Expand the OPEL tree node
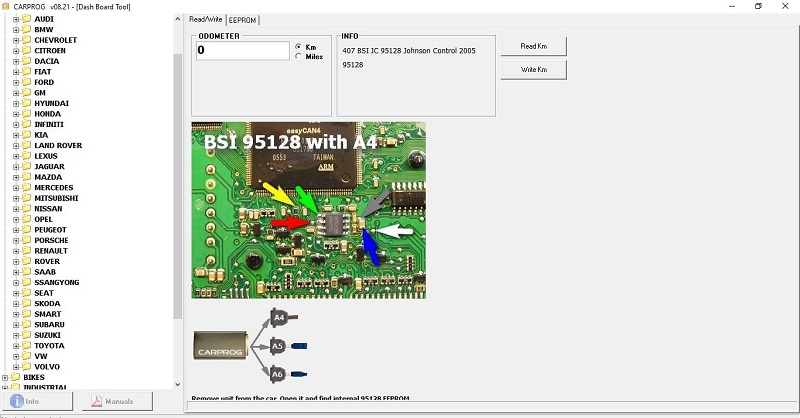 16,219
